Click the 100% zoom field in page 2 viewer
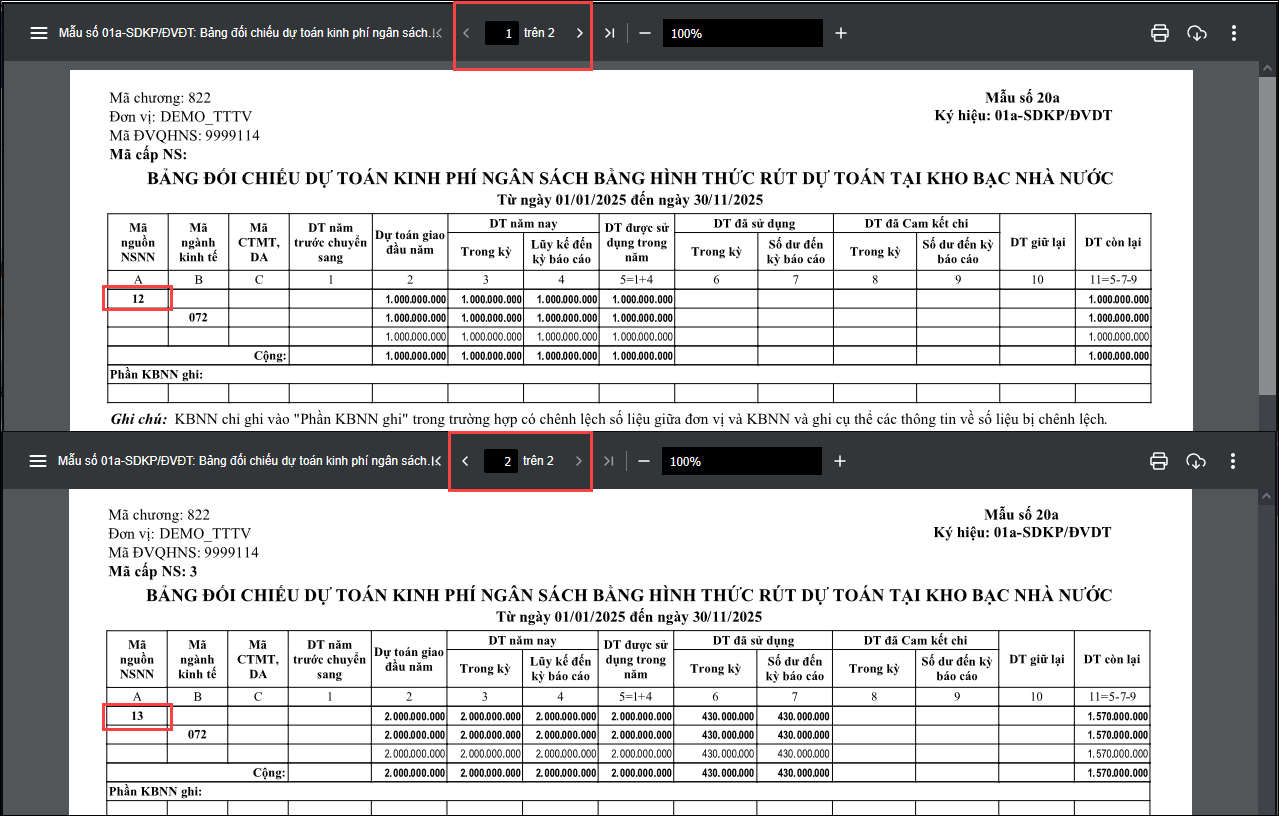1279x816 pixels. (741, 461)
